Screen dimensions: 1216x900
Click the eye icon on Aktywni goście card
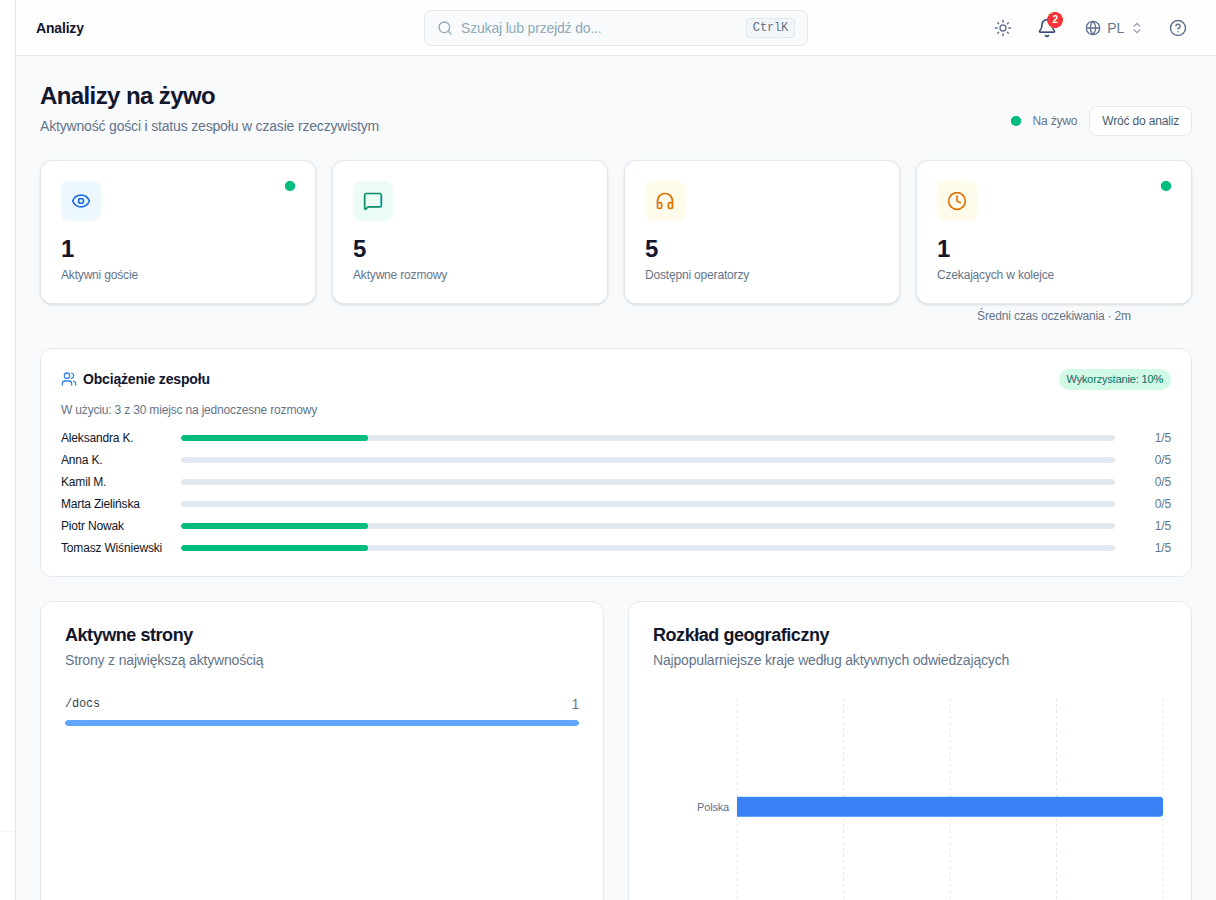pos(81,201)
